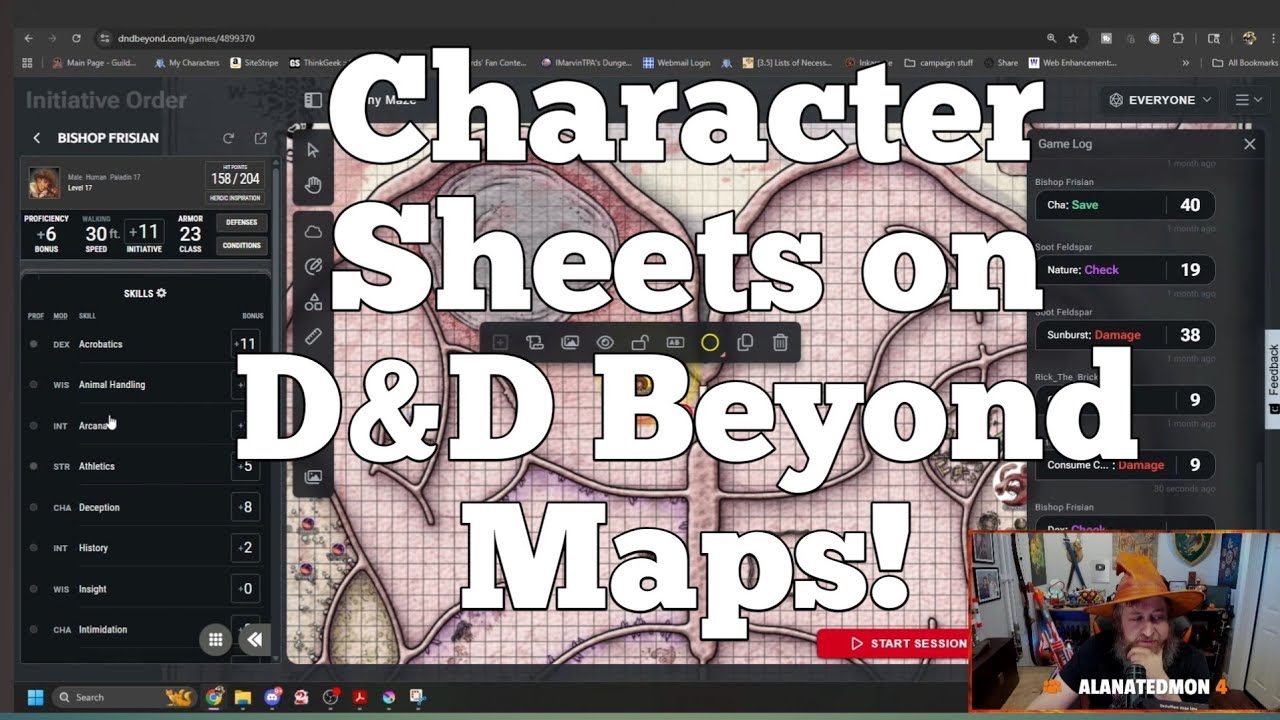Open the Sunburst: Damage 38 log entry
Image resolution: width=1280 pixels, height=720 pixels.
click(1125, 335)
